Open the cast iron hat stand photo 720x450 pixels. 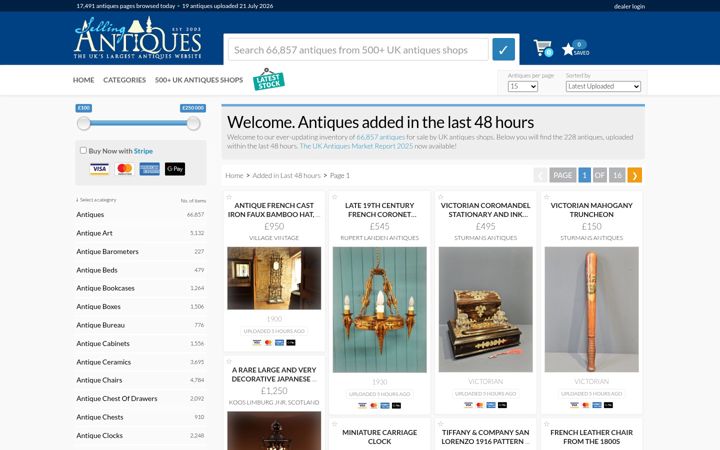coord(274,278)
